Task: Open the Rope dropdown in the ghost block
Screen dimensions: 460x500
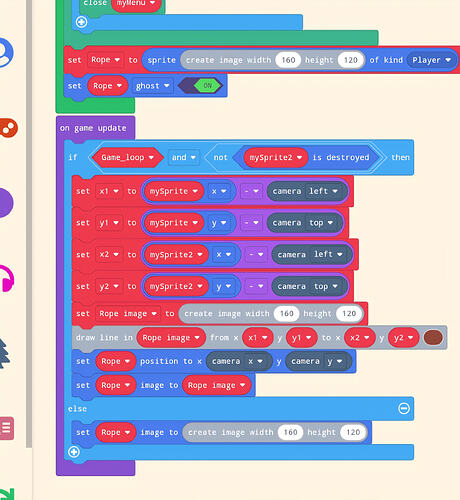Action: 107,86
